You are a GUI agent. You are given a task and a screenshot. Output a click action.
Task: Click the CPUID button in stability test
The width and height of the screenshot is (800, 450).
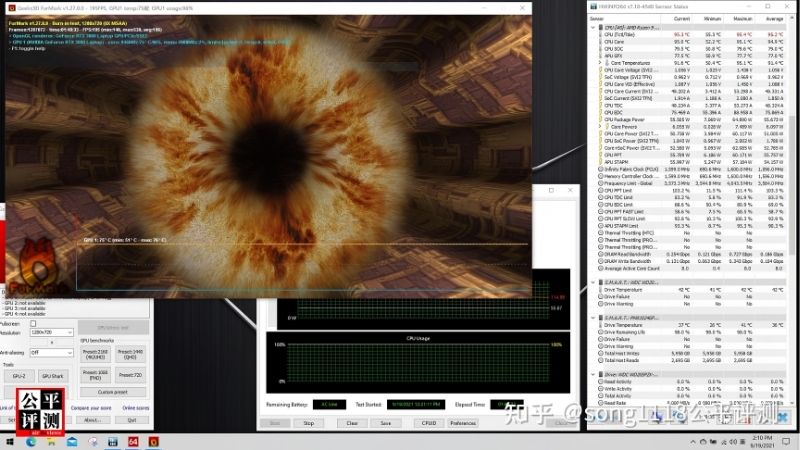coord(429,423)
